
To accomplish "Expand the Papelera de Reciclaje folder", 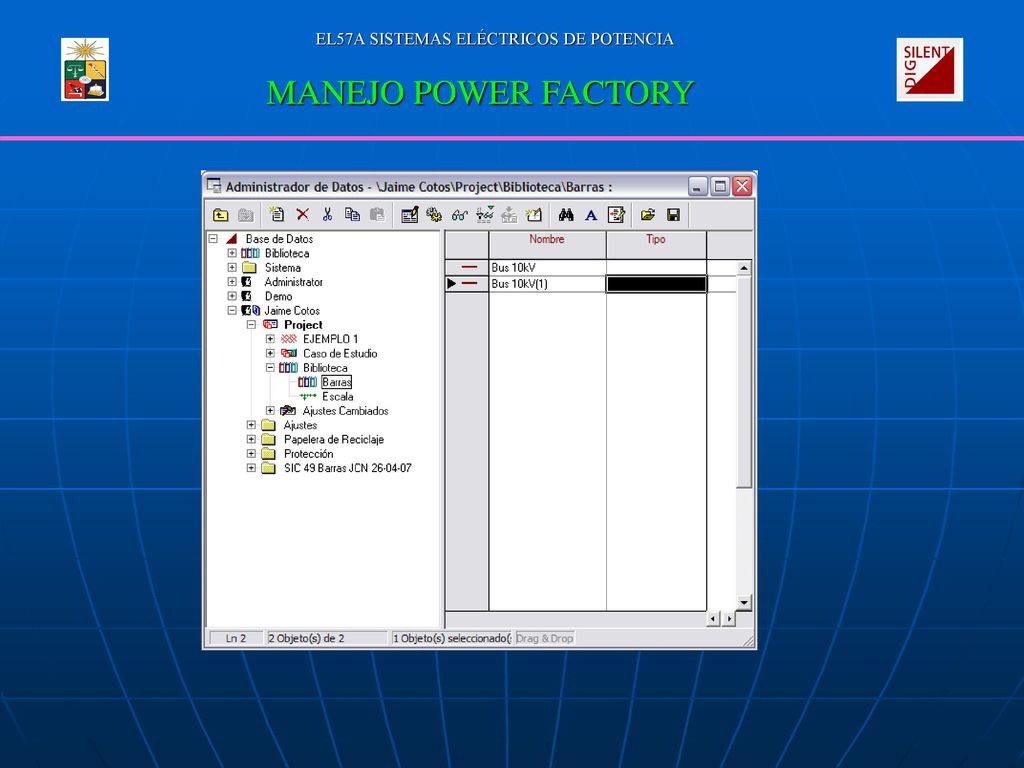I will [251, 440].
